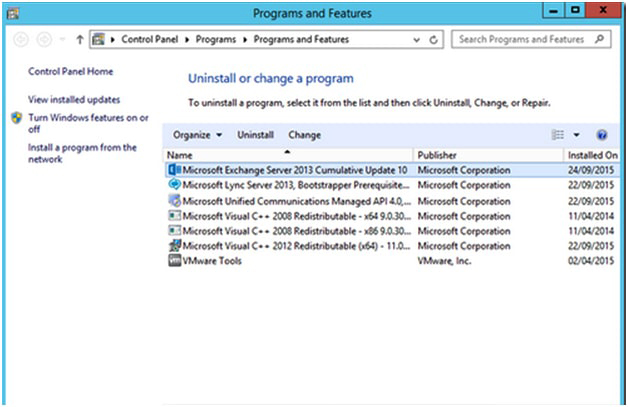Click the window system icon in title bar

pyautogui.click(x=12, y=14)
